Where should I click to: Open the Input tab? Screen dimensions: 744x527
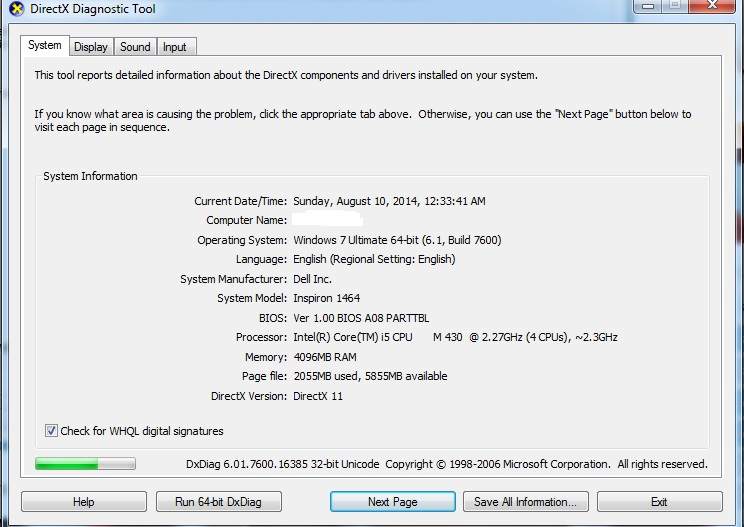pos(175,47)
